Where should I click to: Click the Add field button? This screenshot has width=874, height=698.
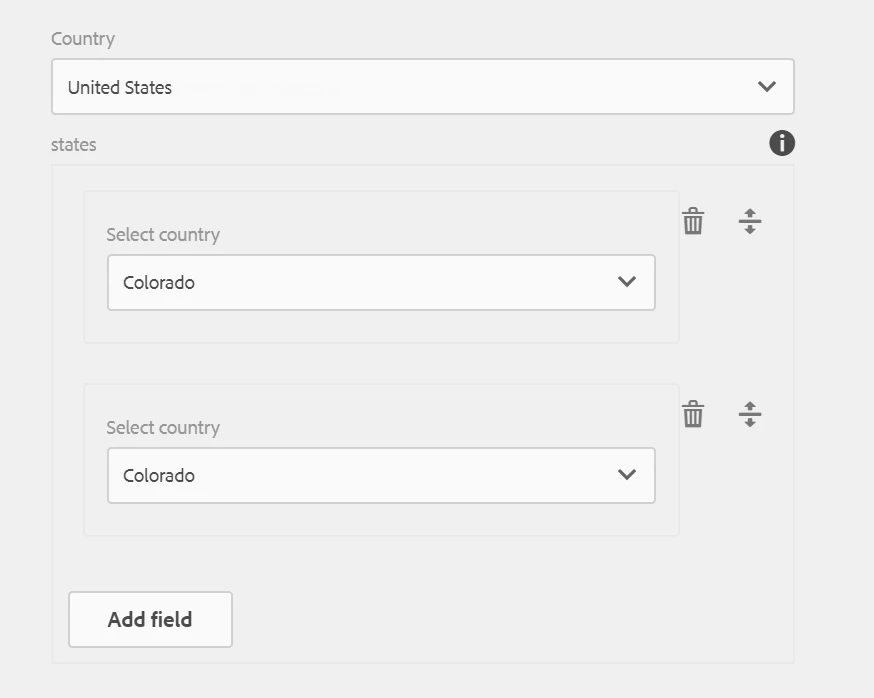tap(150, 619)
